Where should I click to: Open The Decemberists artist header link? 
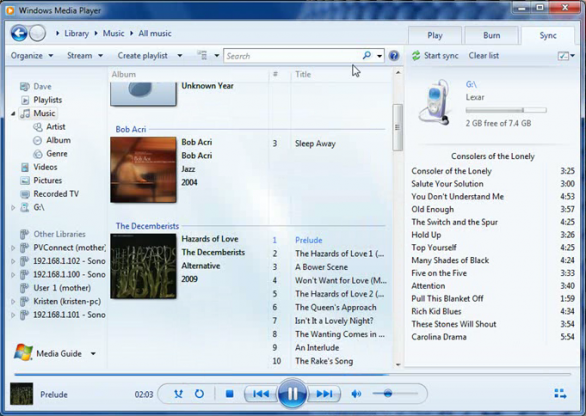[x=147, y=226]
